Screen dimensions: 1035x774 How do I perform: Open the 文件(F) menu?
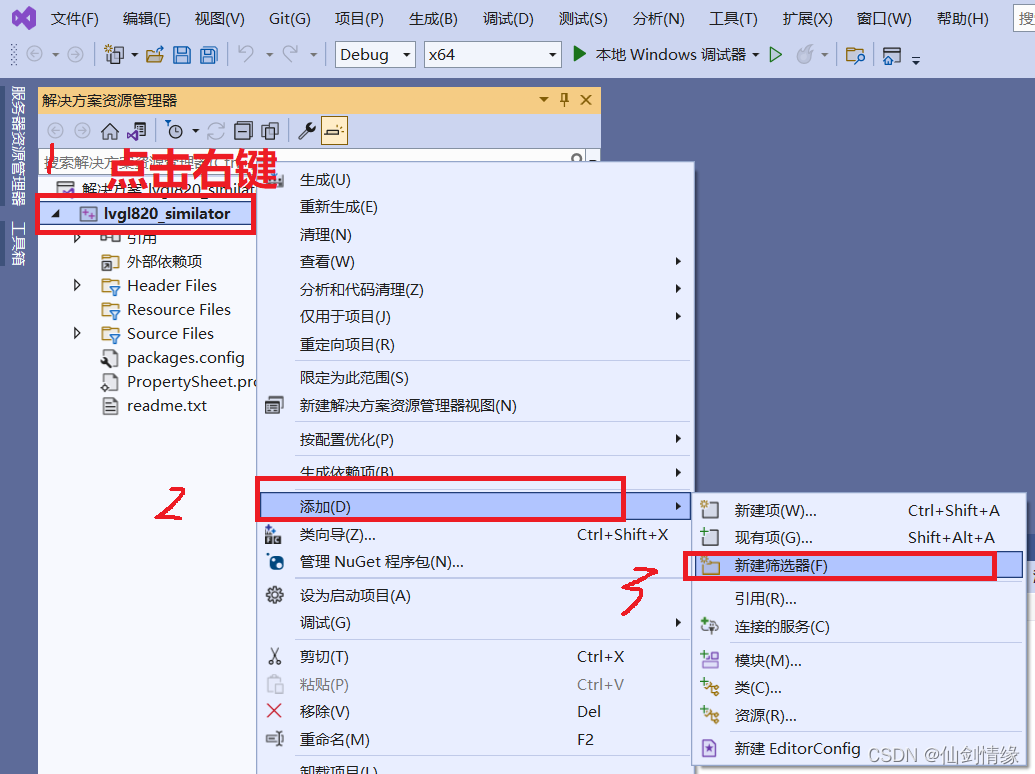75,18
